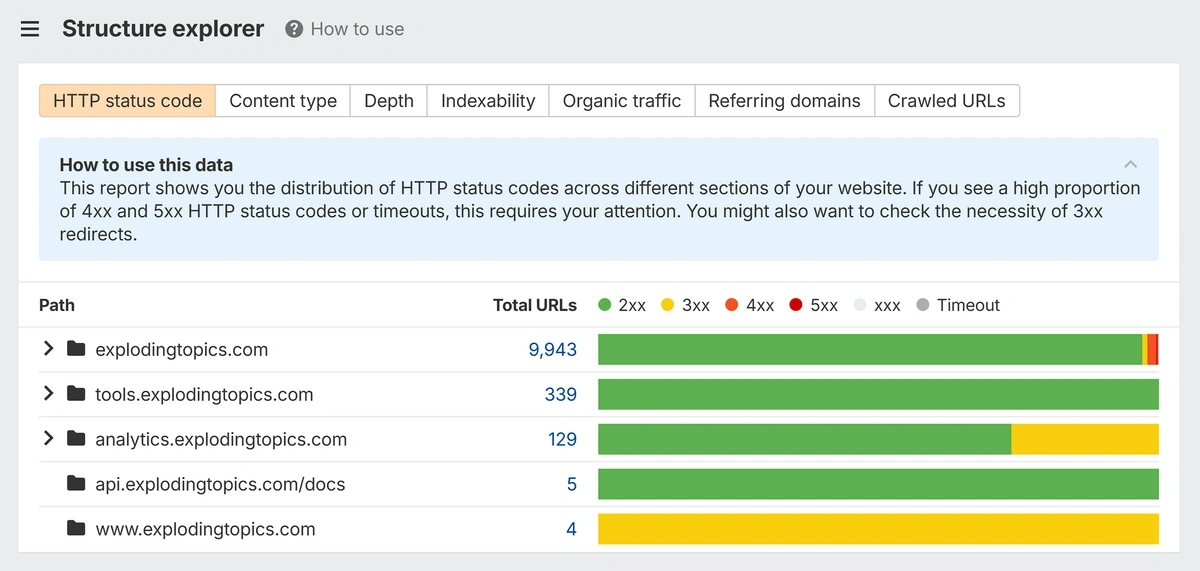Open the 9,943 total URLs link

tap(553, 349)
